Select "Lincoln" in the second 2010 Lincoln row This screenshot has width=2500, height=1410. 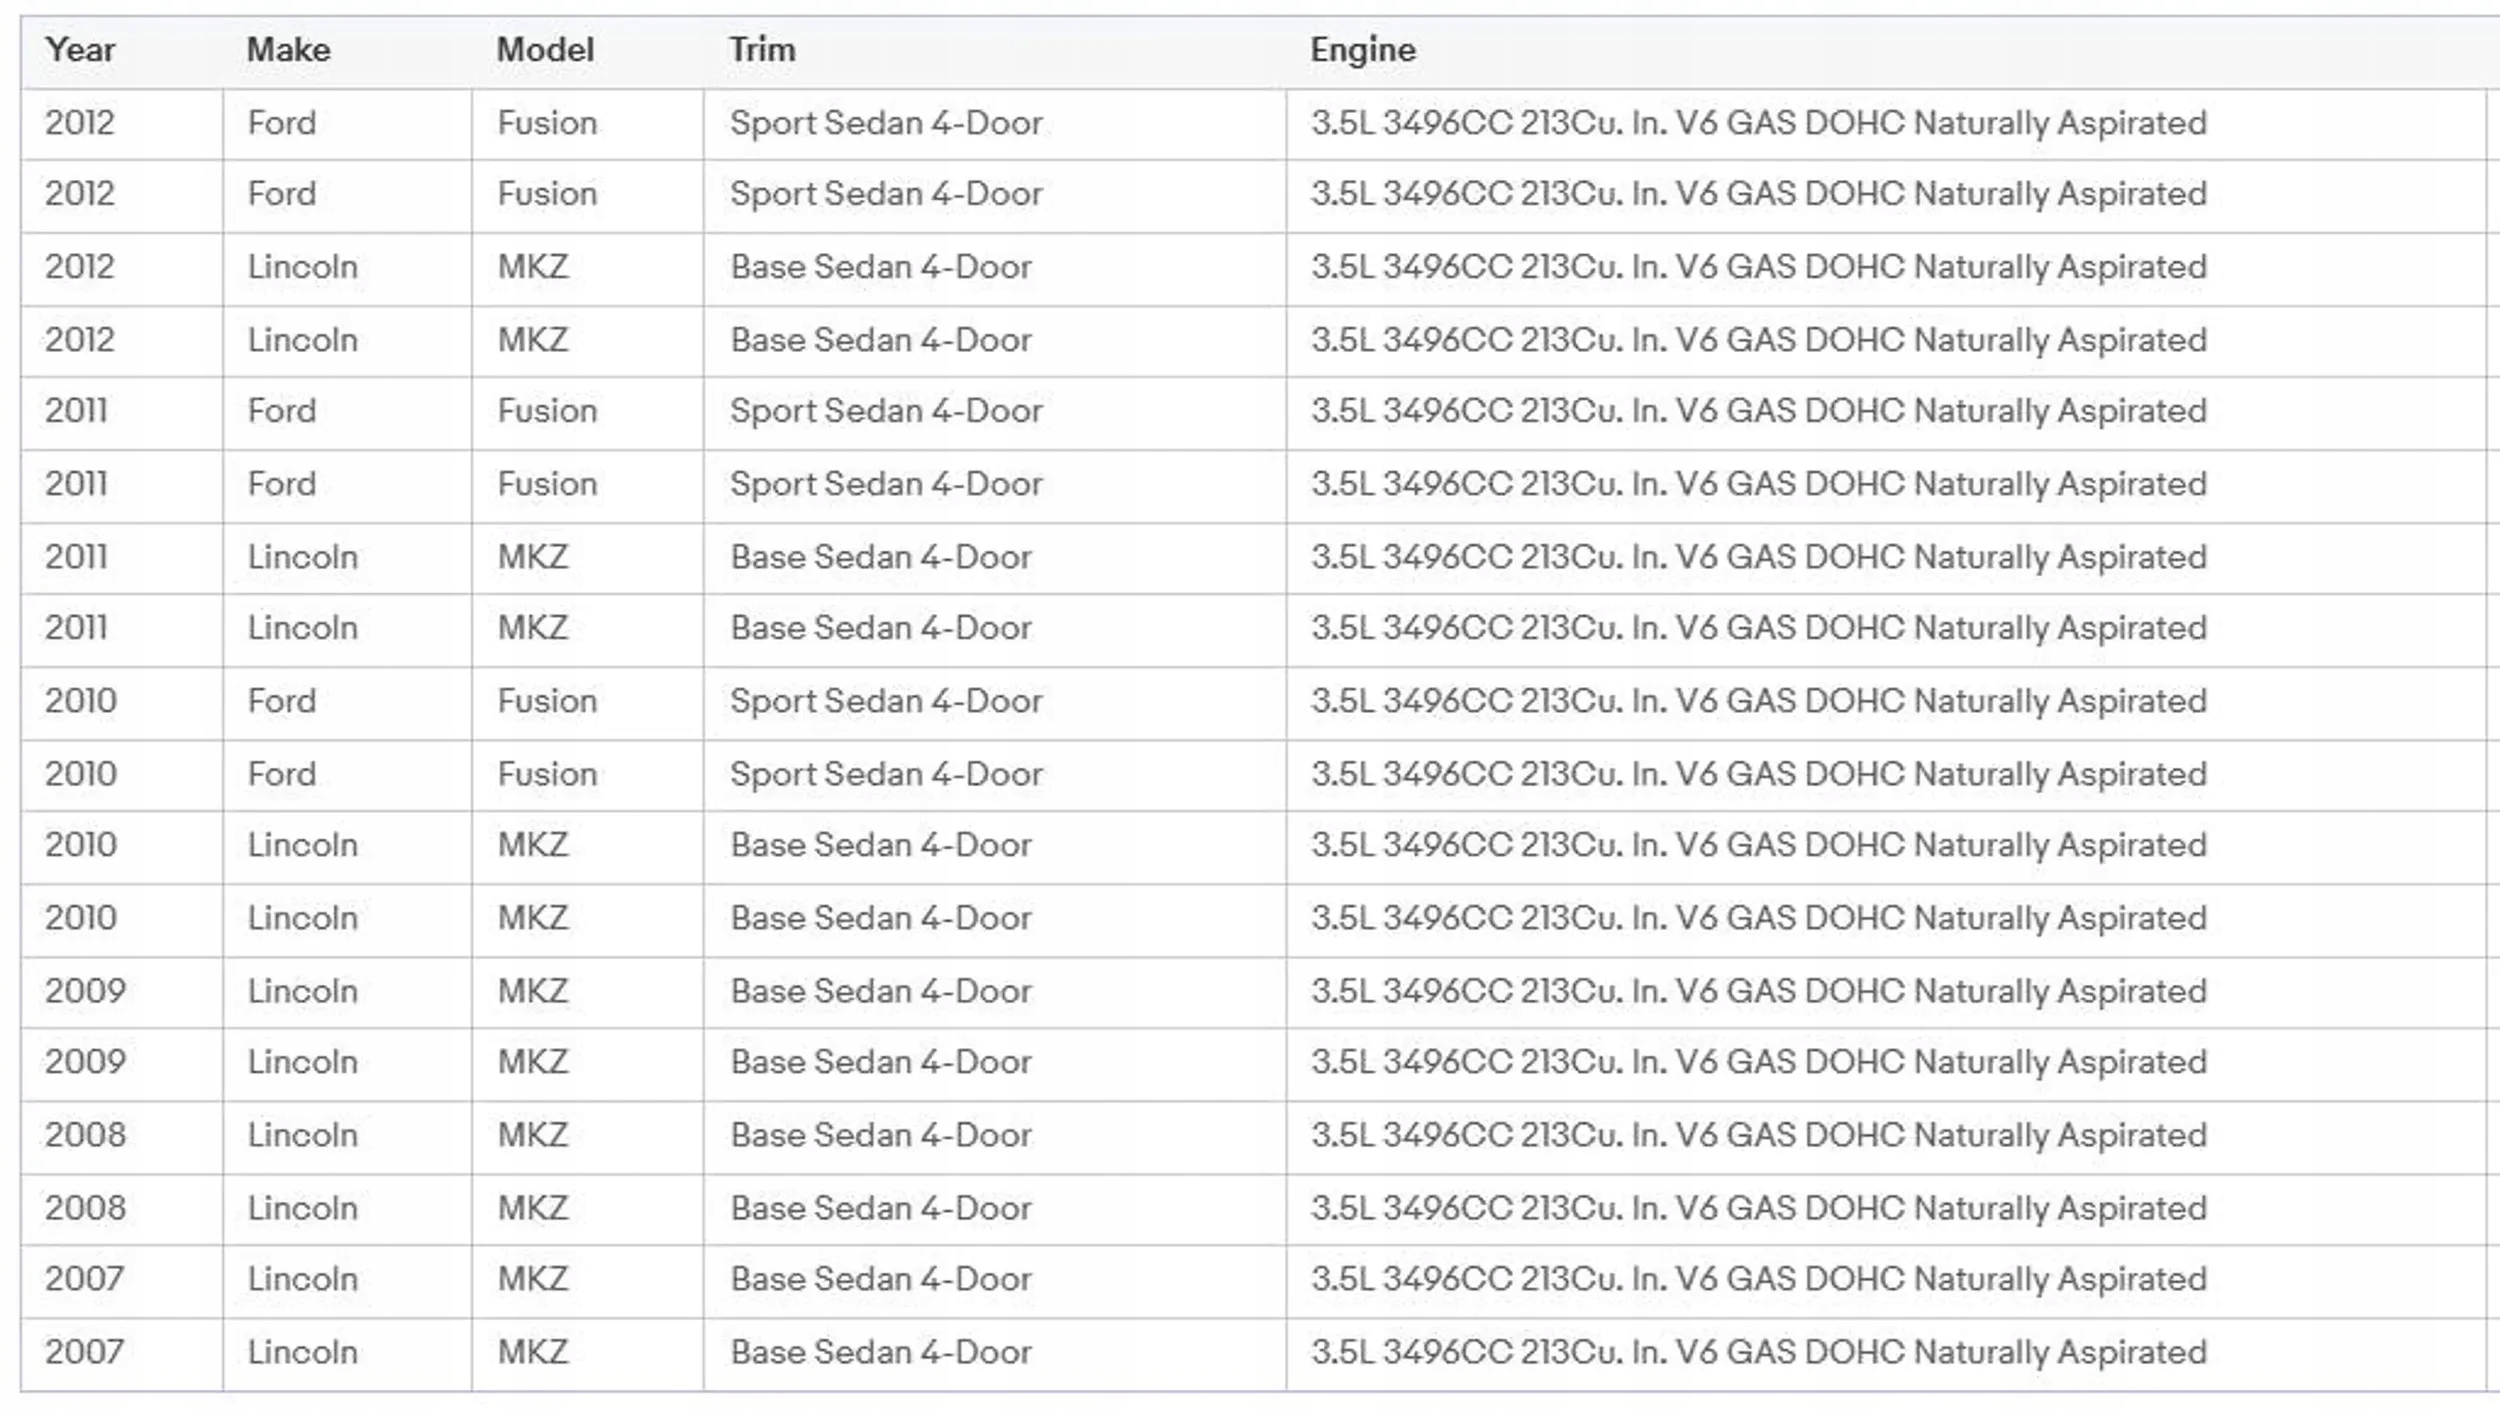(x=302, y=918)
